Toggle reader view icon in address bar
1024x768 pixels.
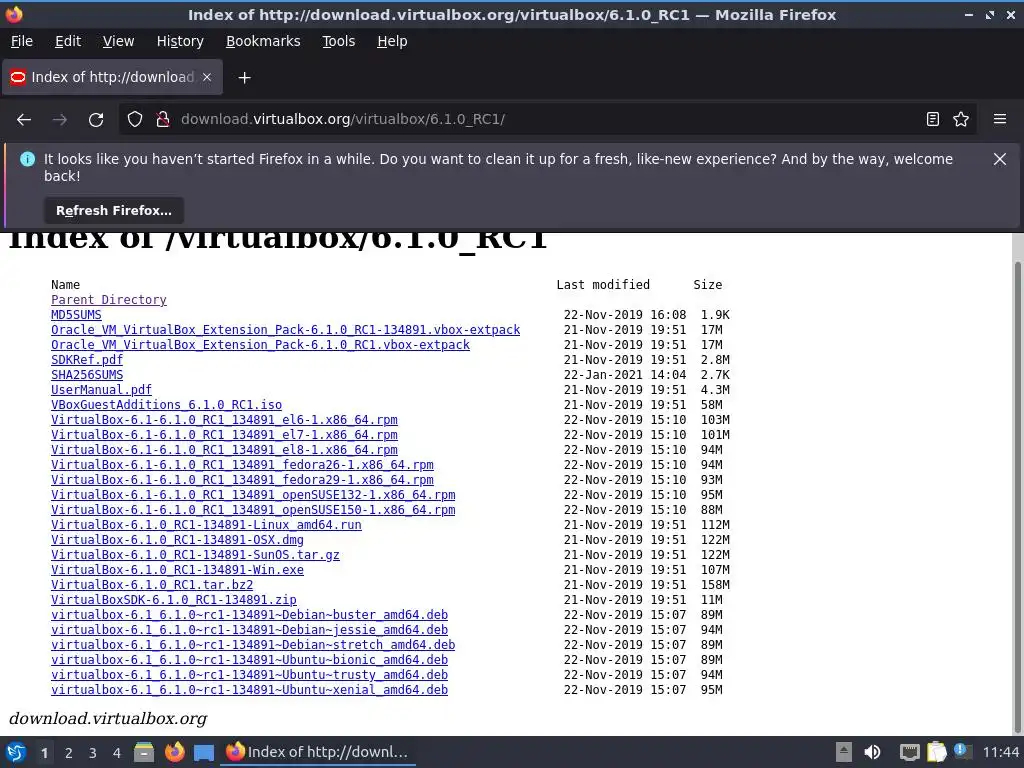click(x=933, y=120)
